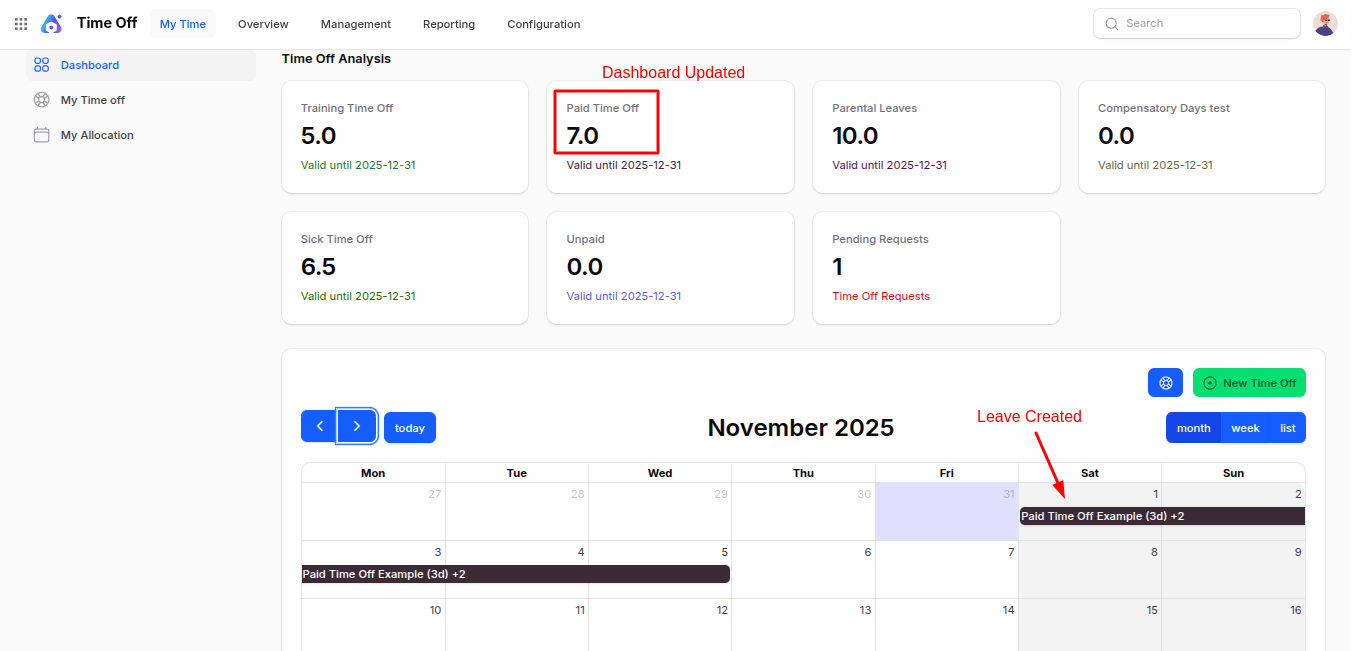The image size is (1352, 651).
Task: Click the New Time Off button
Action: [x=1249, y=383]
